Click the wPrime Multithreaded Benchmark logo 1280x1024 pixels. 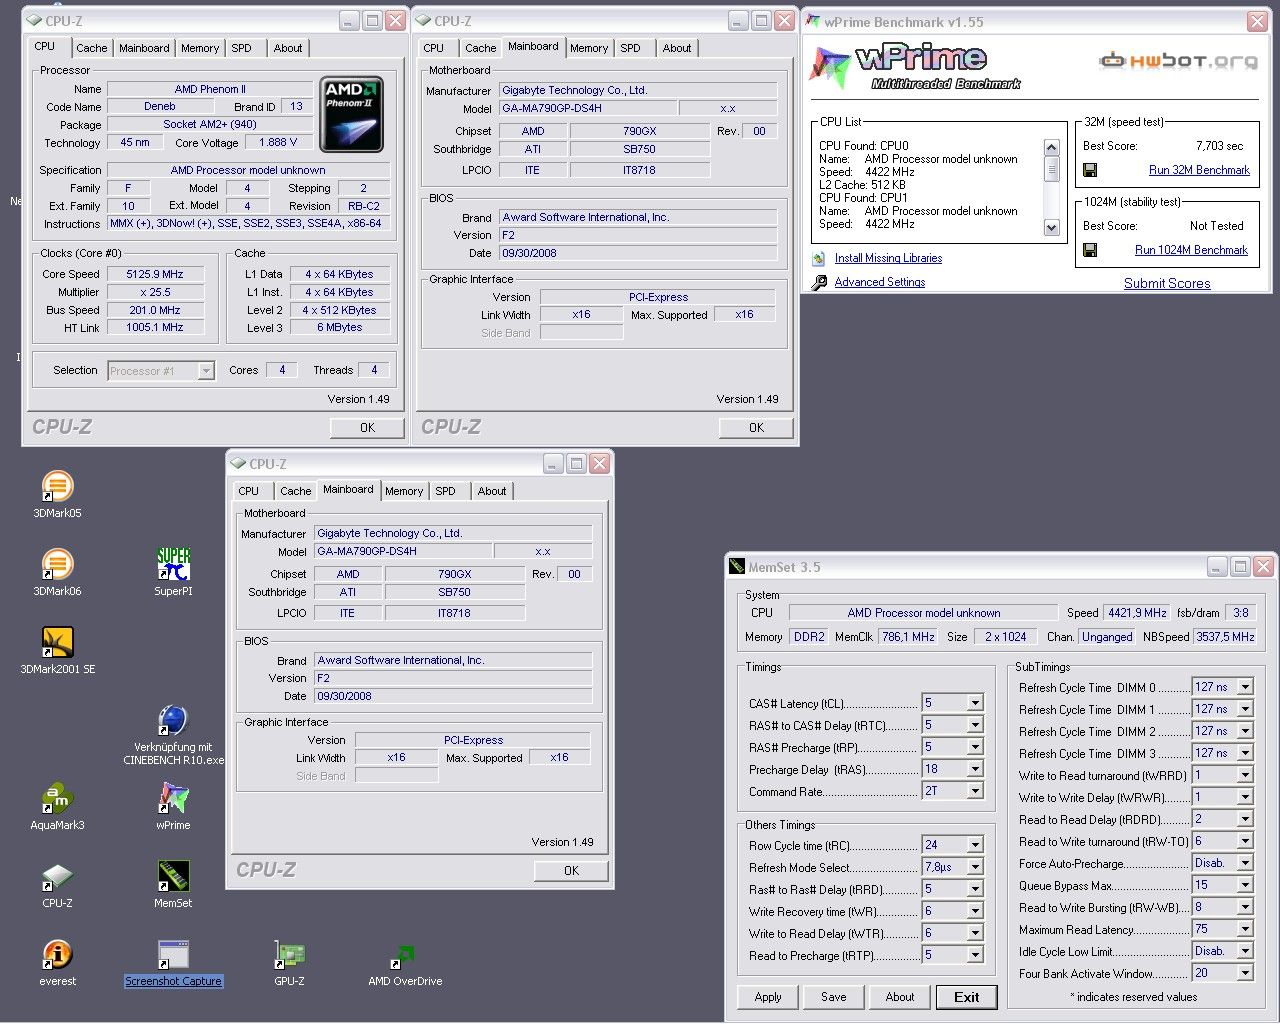pyautogui.click(x=914, y=66)
